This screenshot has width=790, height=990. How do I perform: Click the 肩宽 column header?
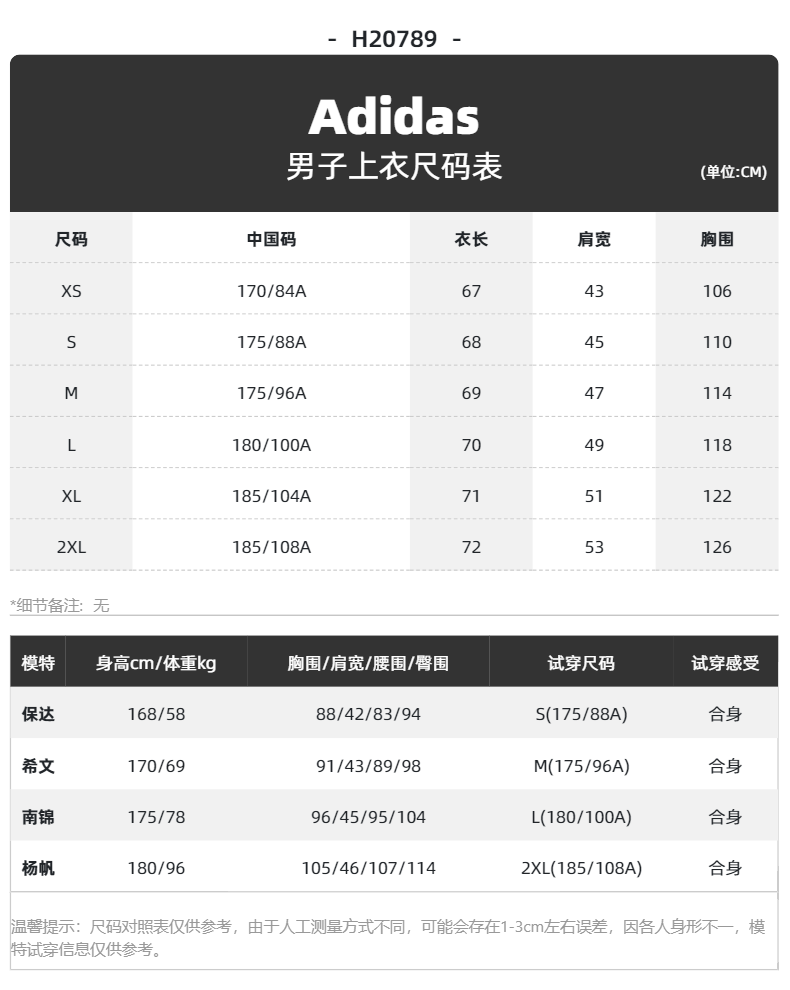(594, 239)
